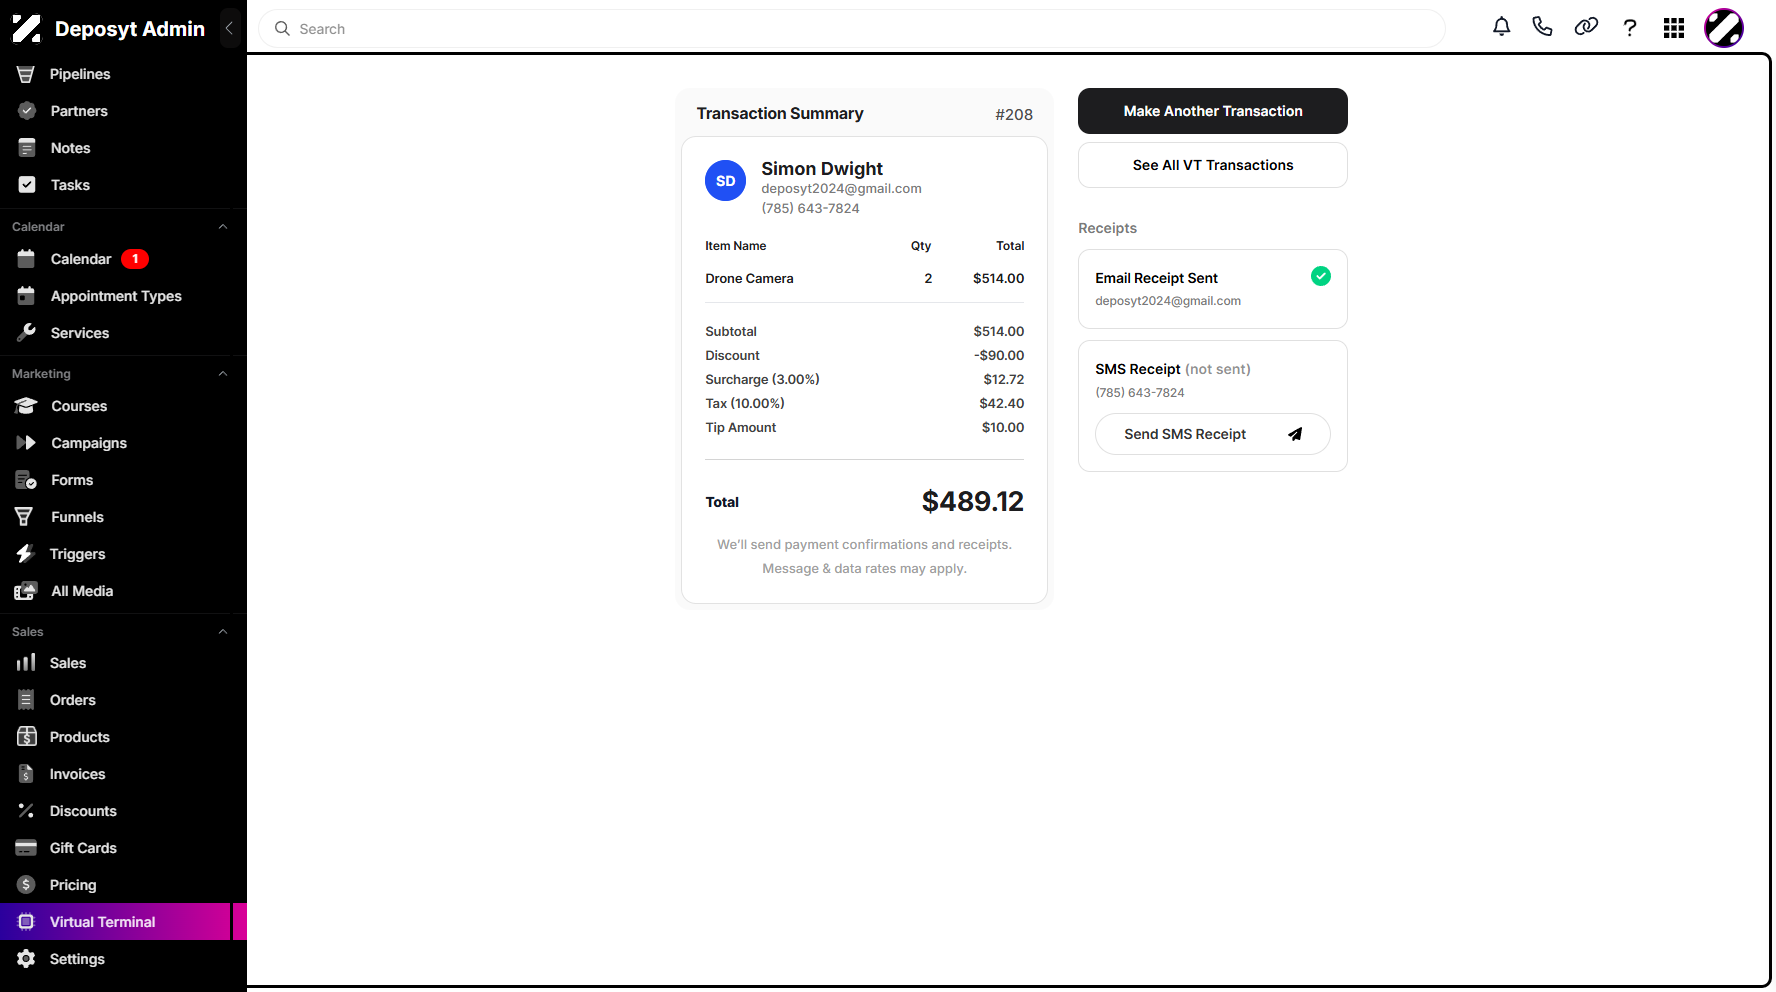Image resolution: width=1776 pixels, height=992 pixels.
Task: Open the Sales item with bar chart icon
Action: pos(115,663)
